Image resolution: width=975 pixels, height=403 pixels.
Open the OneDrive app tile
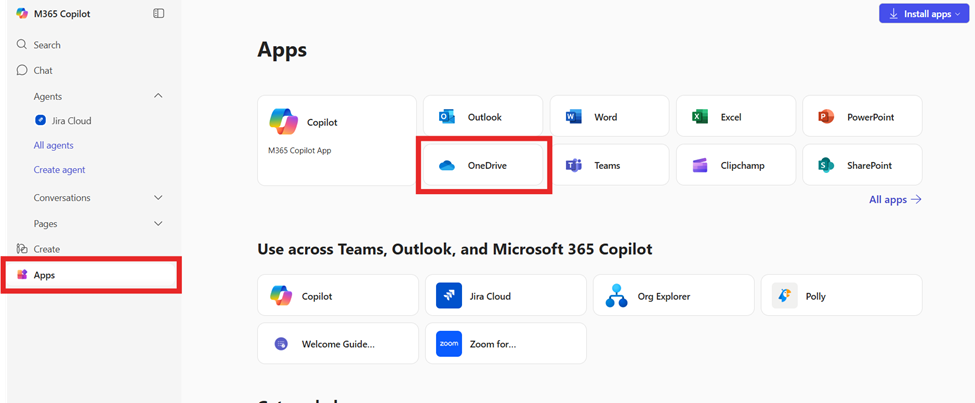point(484,165)
